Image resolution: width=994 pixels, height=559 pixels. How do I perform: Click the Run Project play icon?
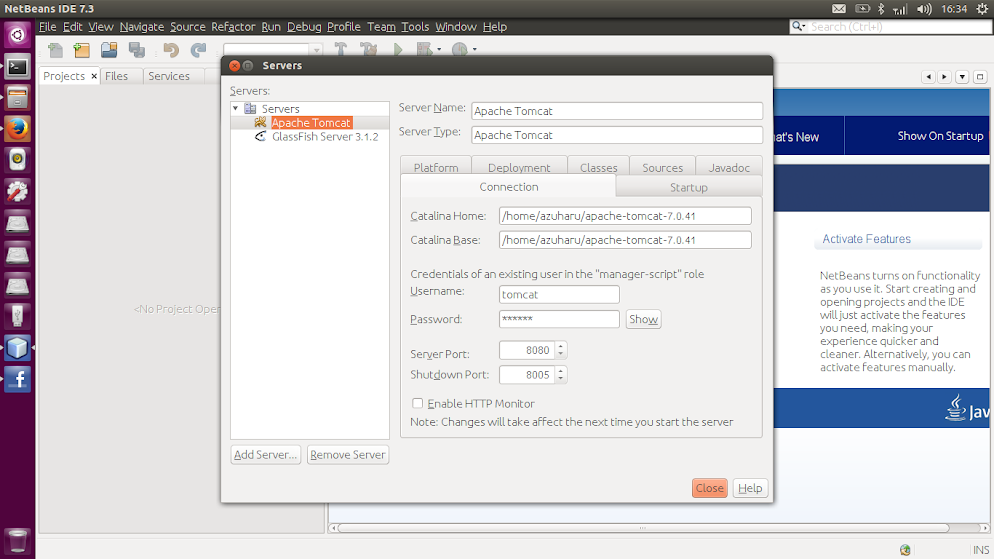tap(397, 49)
